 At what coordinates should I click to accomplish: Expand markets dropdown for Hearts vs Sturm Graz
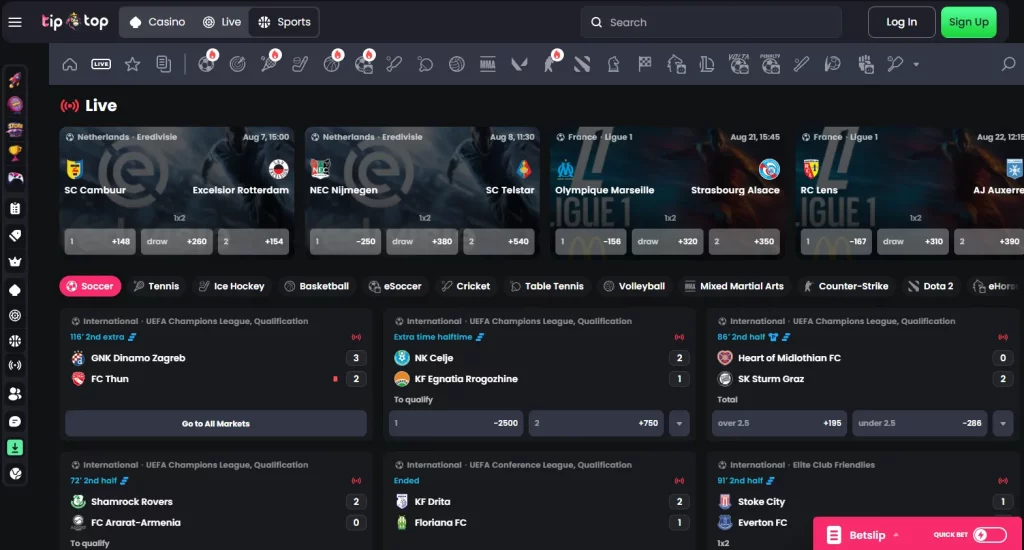[1002, 423]
